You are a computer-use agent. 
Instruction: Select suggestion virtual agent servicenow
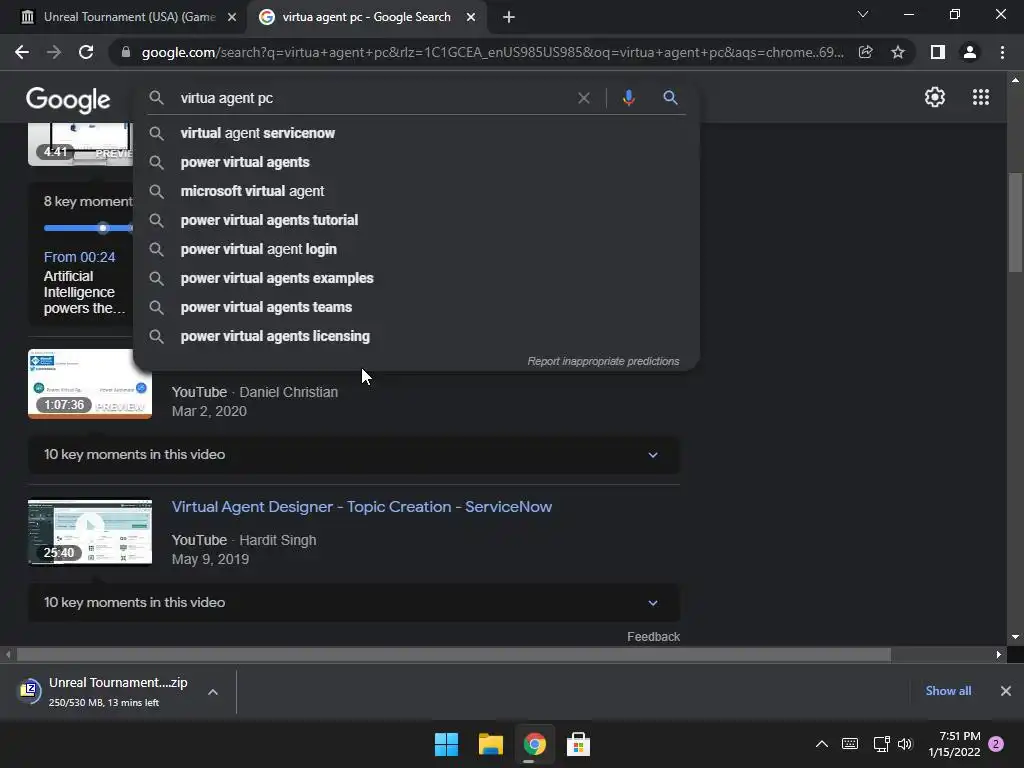[x=416, y=133]
